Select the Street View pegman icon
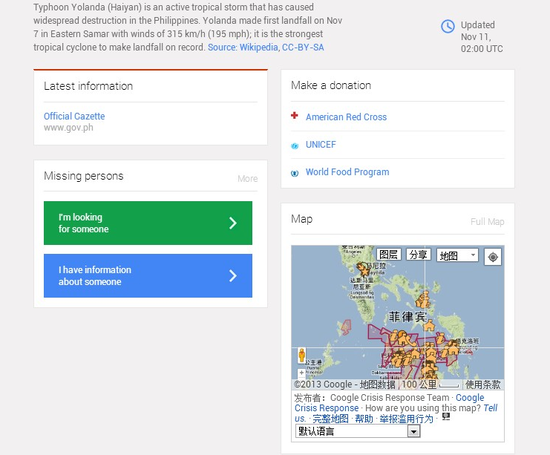 302,355
